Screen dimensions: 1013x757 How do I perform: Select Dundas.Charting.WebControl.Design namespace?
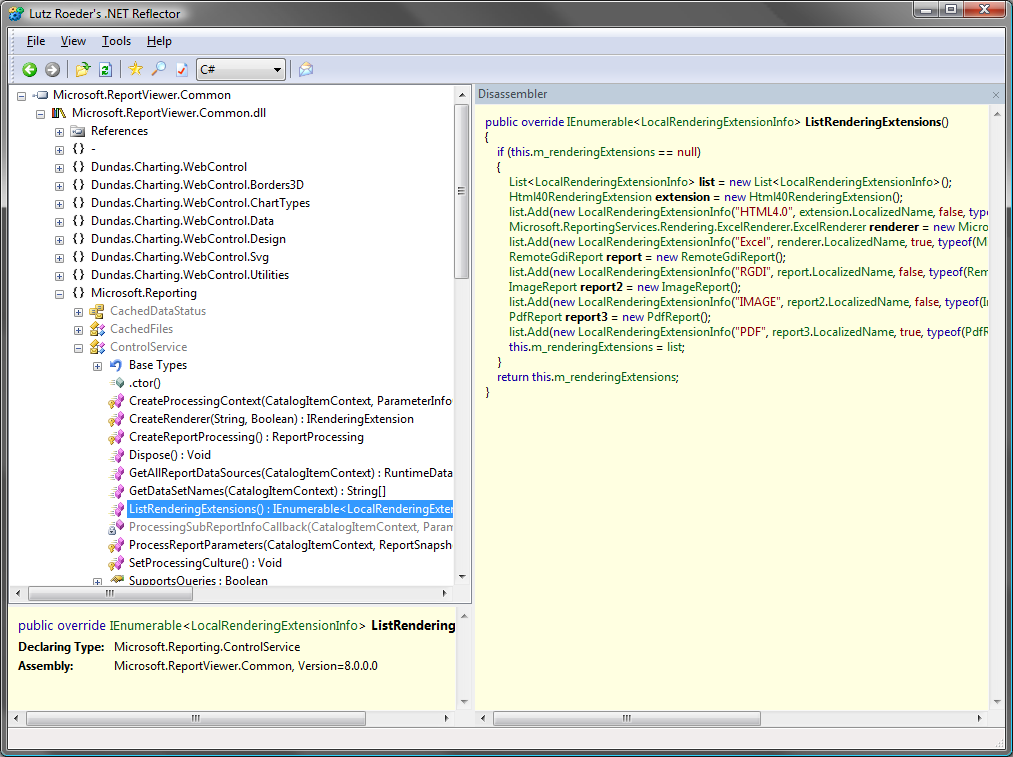click(188, 239)
